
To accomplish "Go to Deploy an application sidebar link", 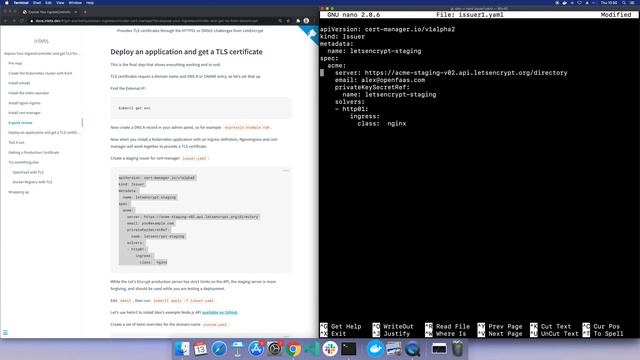I will pos(44,133).
